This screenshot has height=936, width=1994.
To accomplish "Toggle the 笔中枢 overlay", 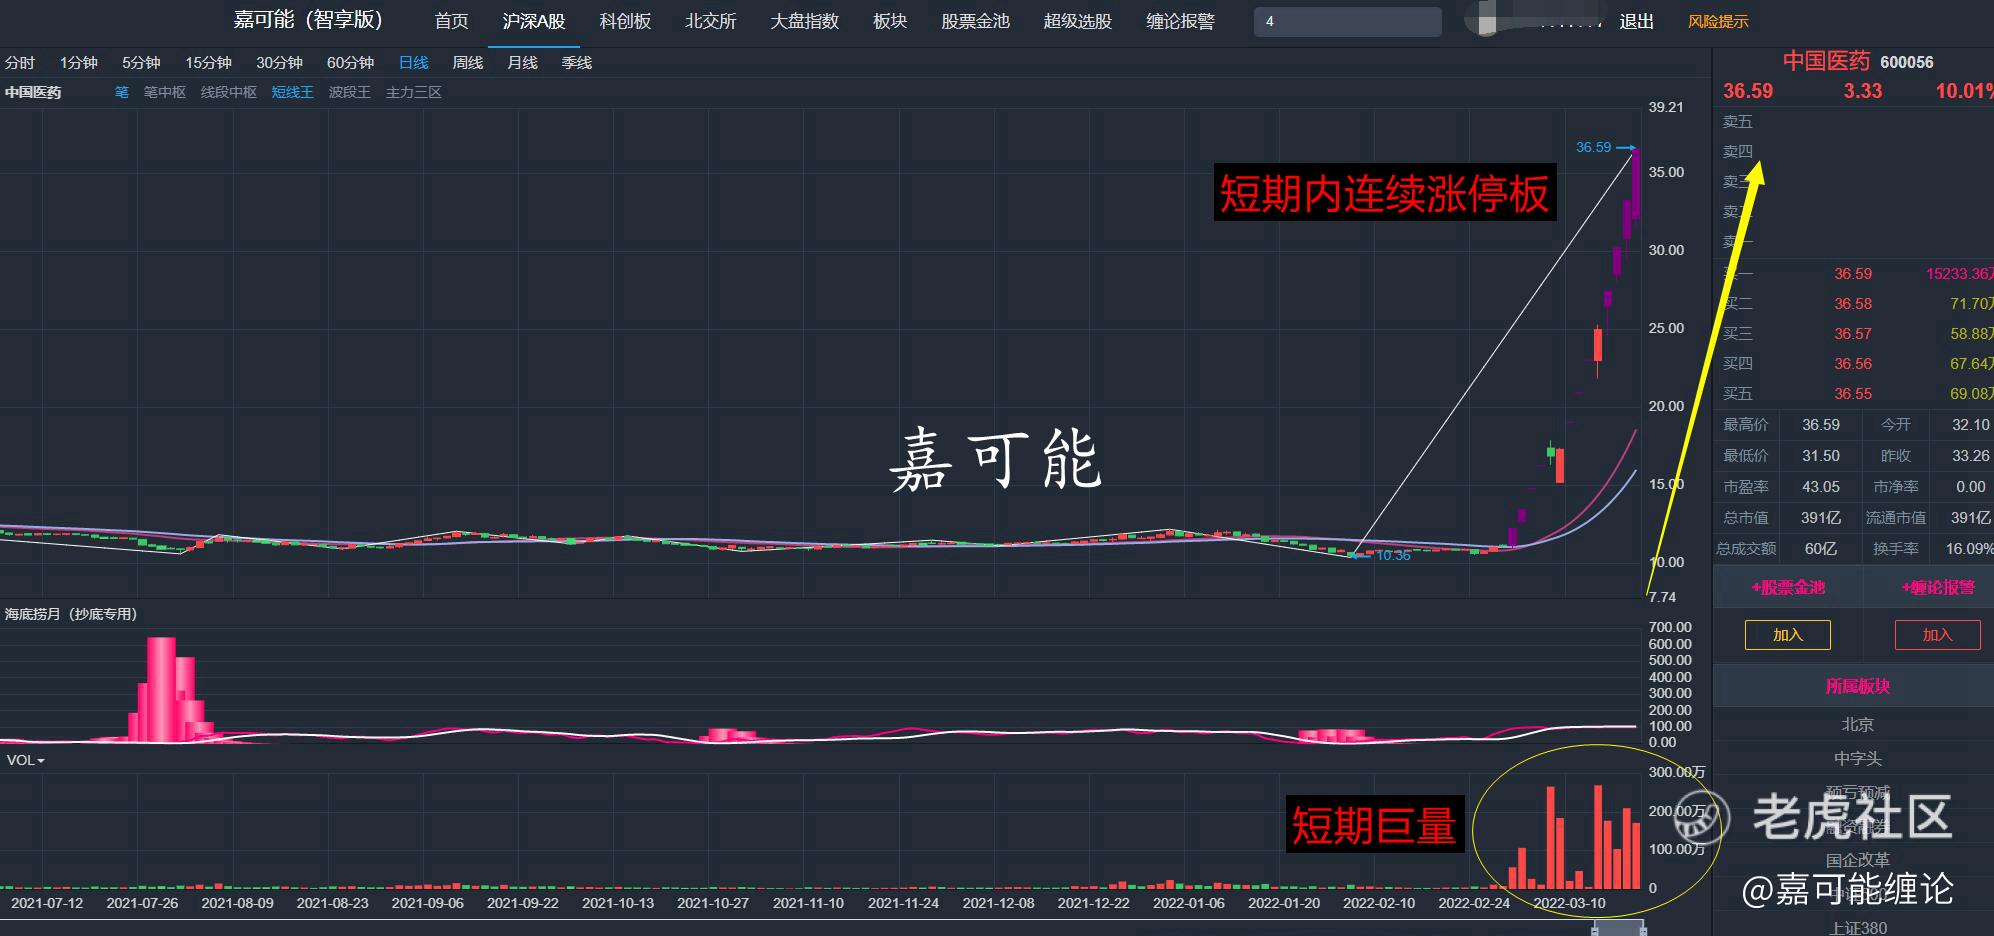I will point(165,92).
